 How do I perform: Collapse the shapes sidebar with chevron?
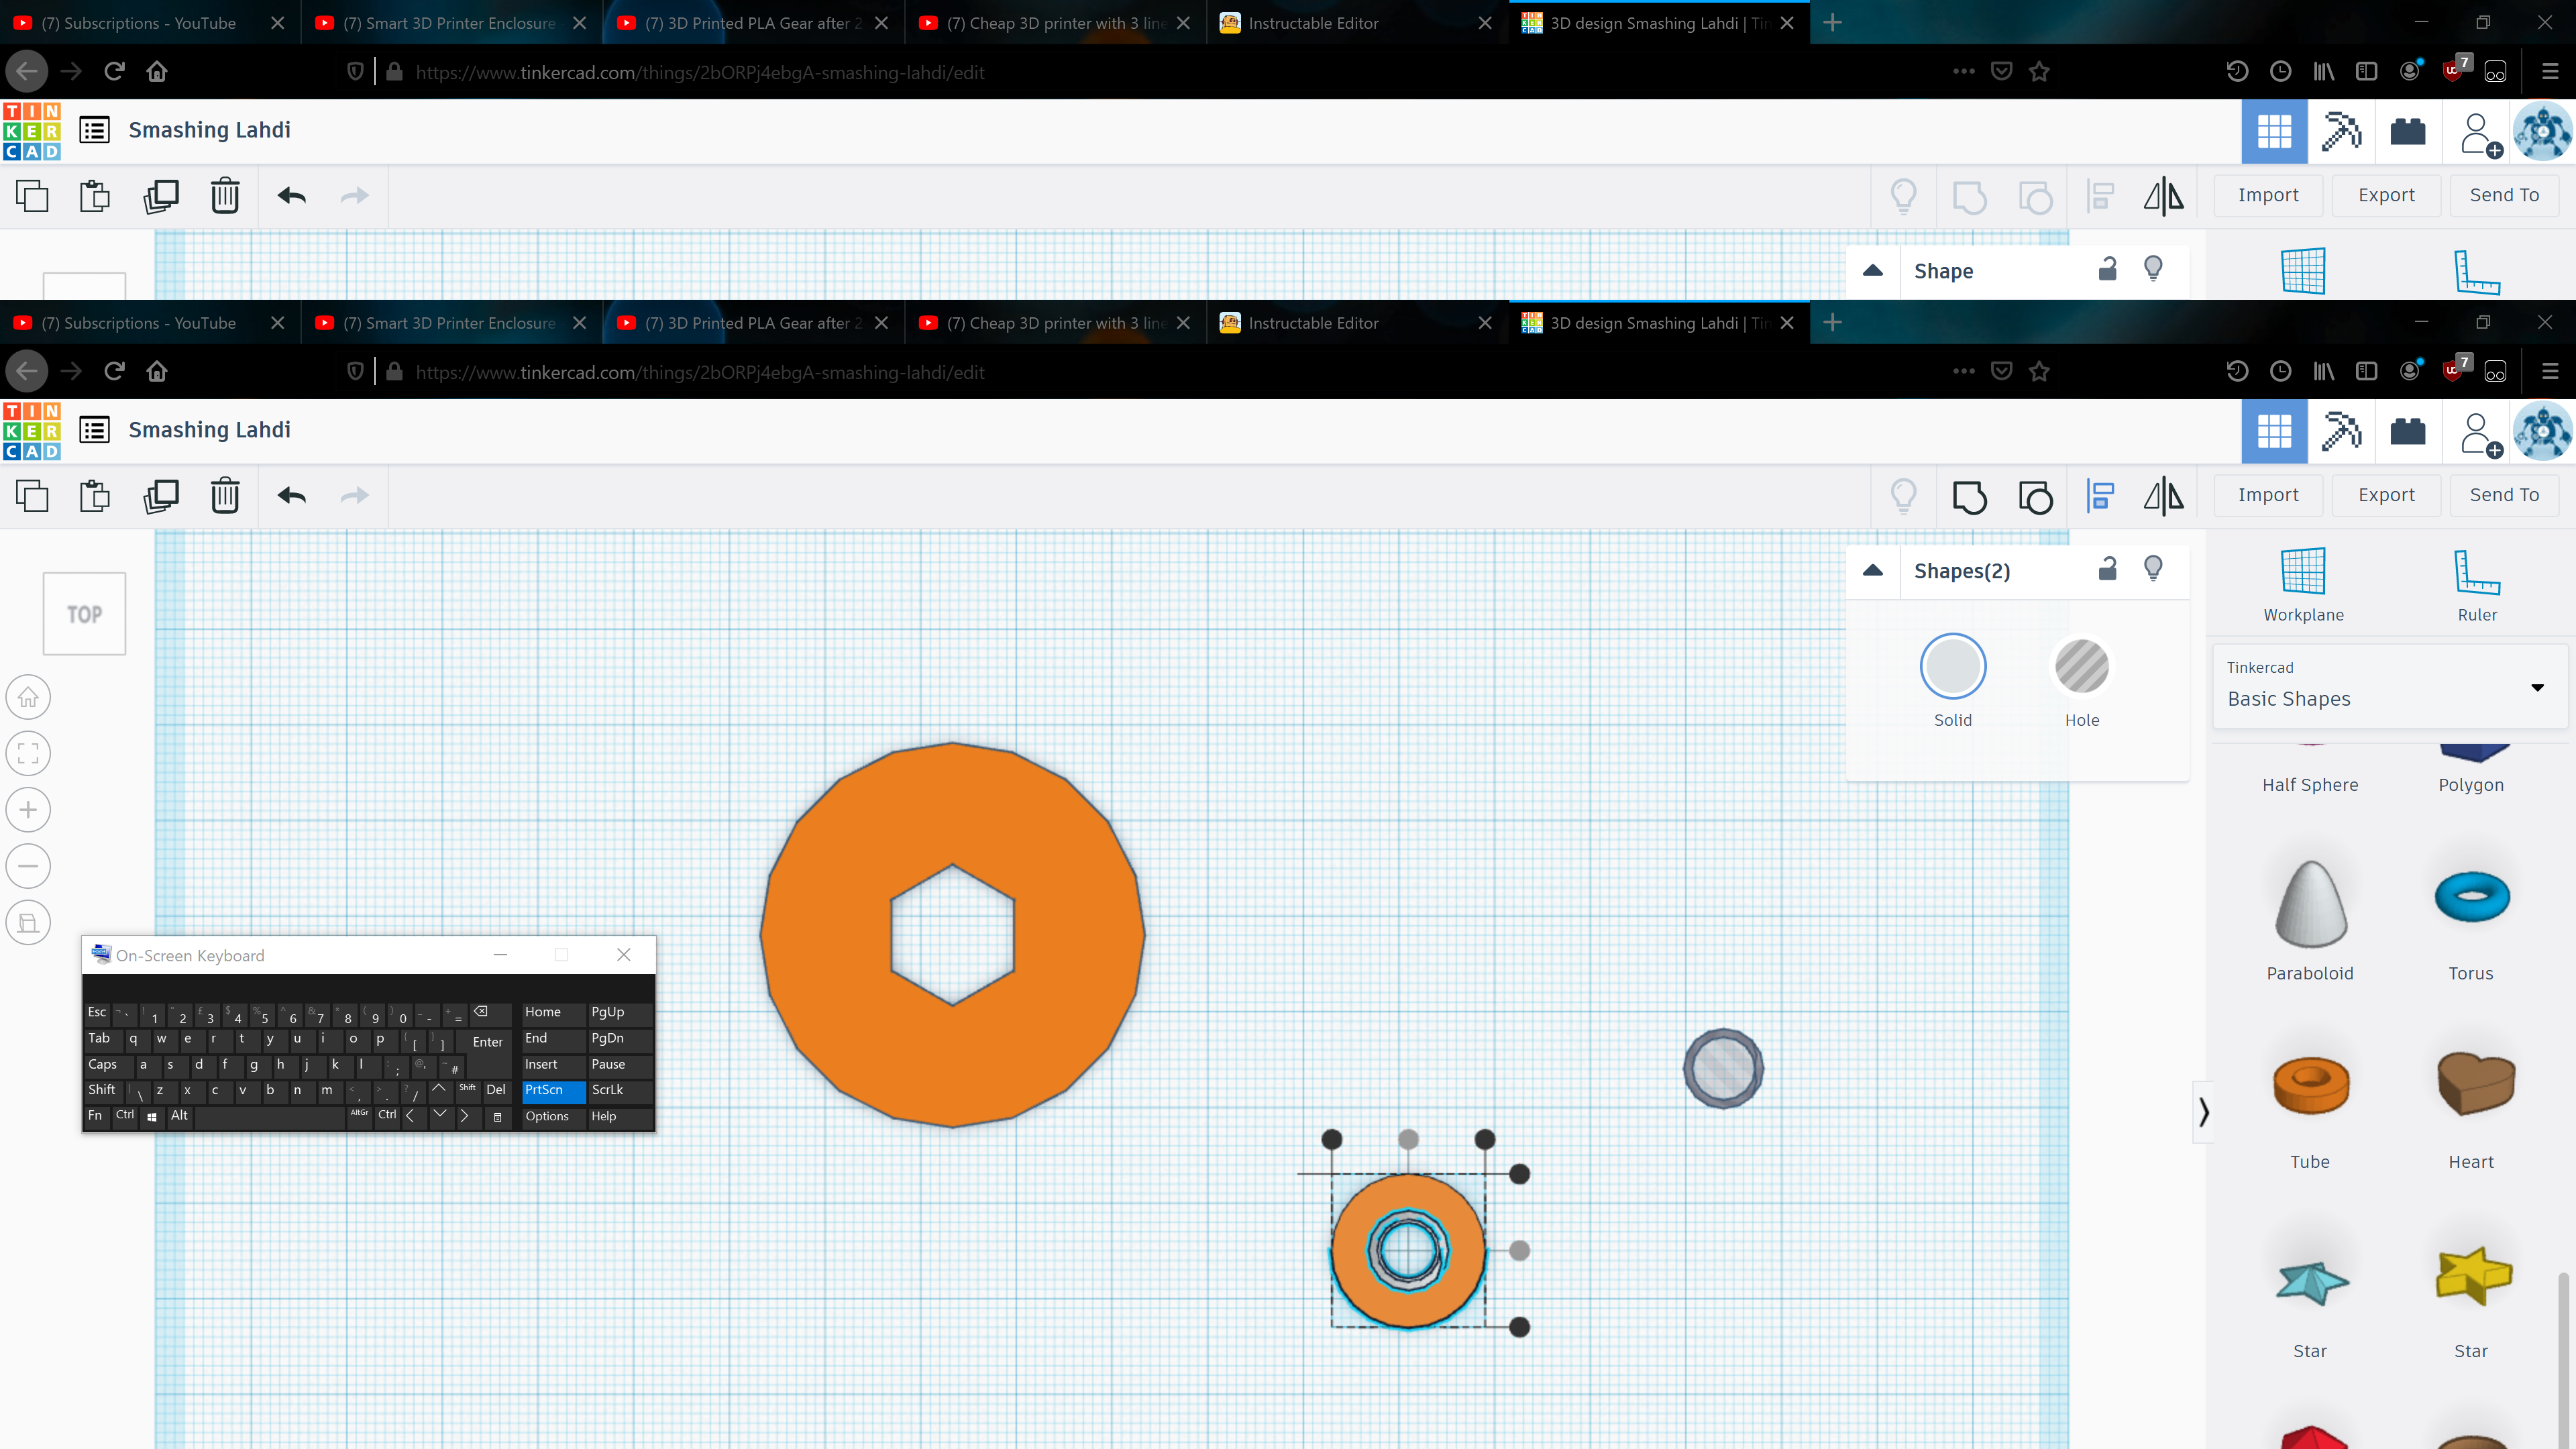tap(2203, 1111)
